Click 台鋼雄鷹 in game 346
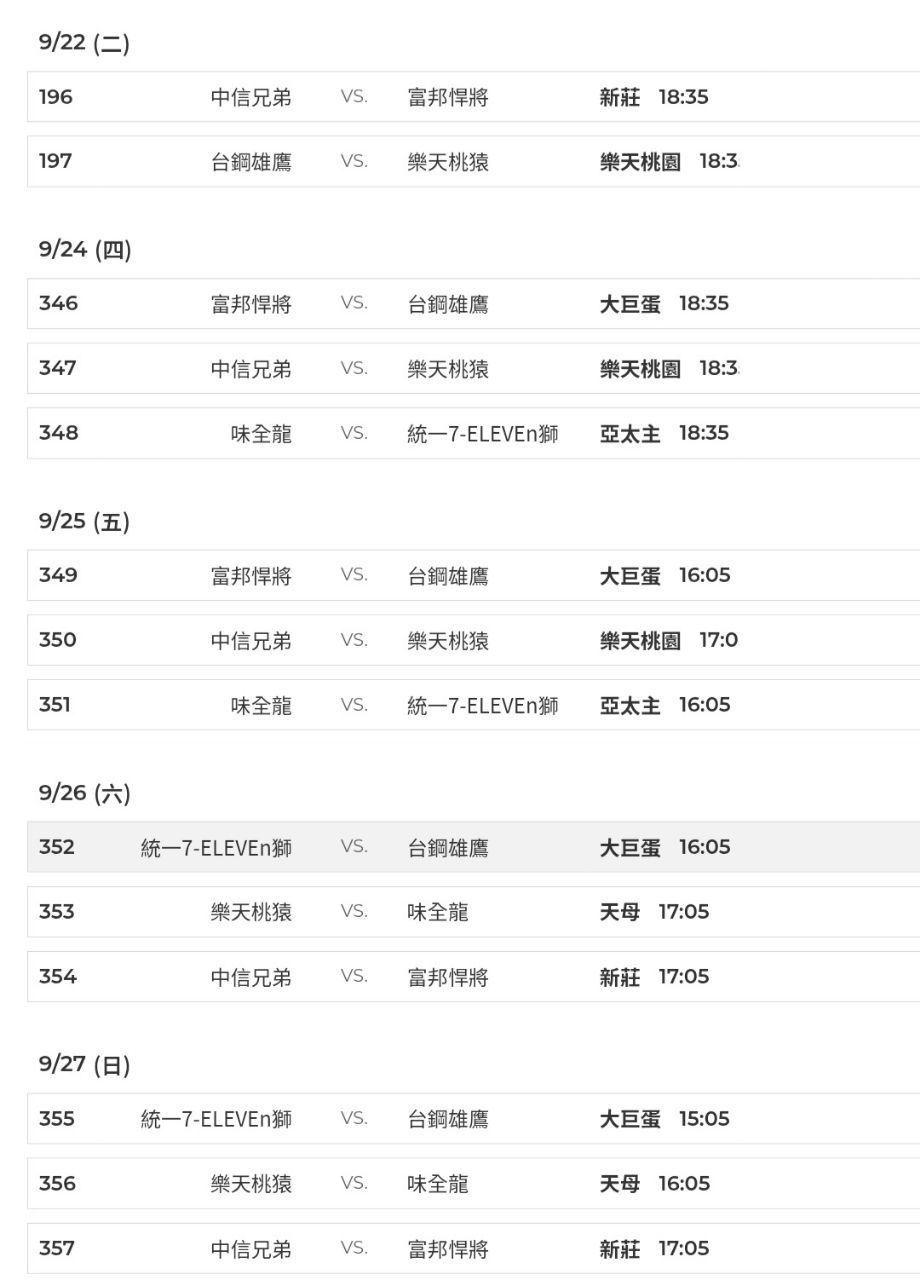Screen dimensions: 920x1280 tap(448, 304)
